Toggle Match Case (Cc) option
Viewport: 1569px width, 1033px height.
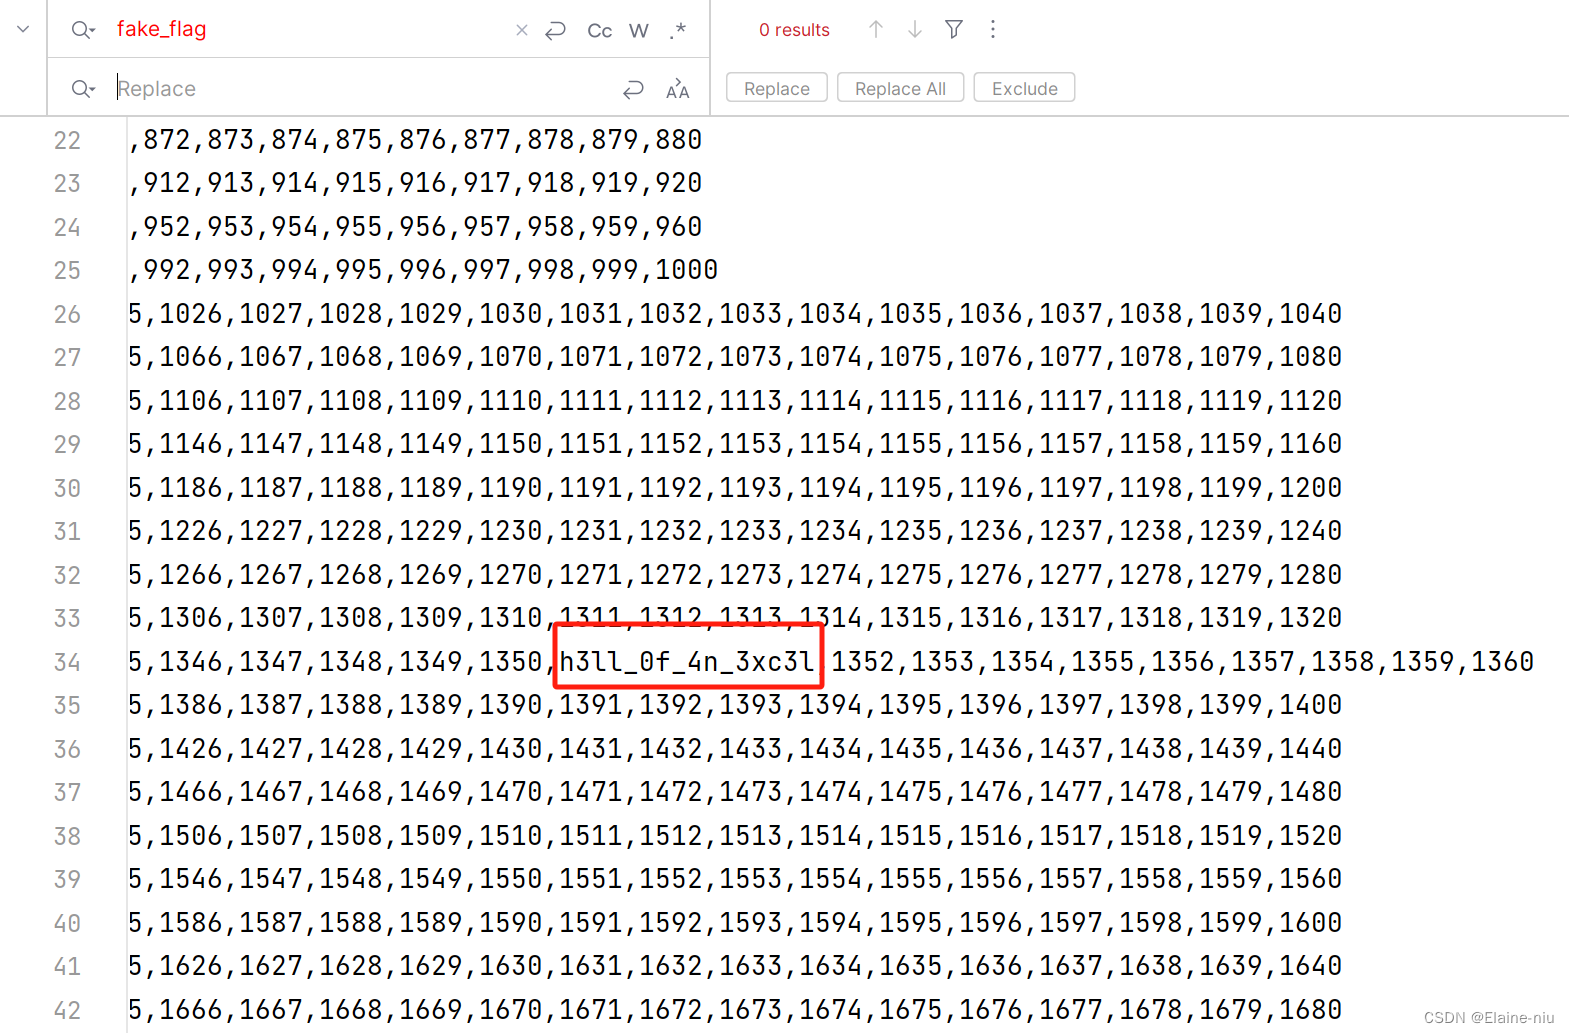tap(600, 30)
